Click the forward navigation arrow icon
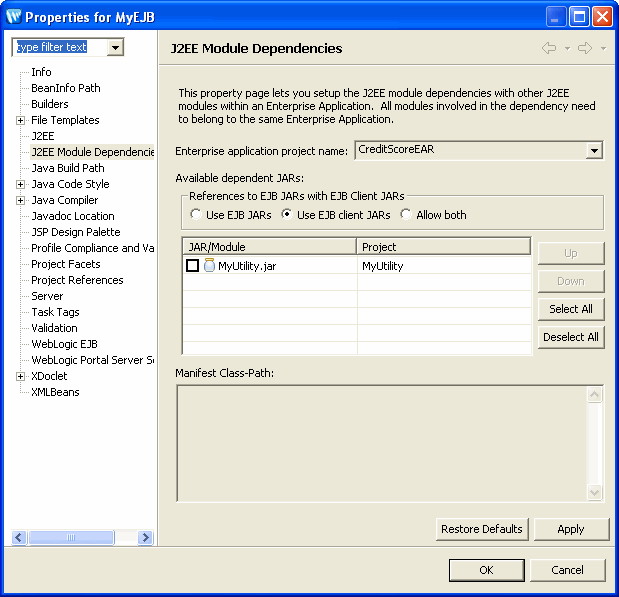This screenshot has height=597, width=619. click(585, 48)
